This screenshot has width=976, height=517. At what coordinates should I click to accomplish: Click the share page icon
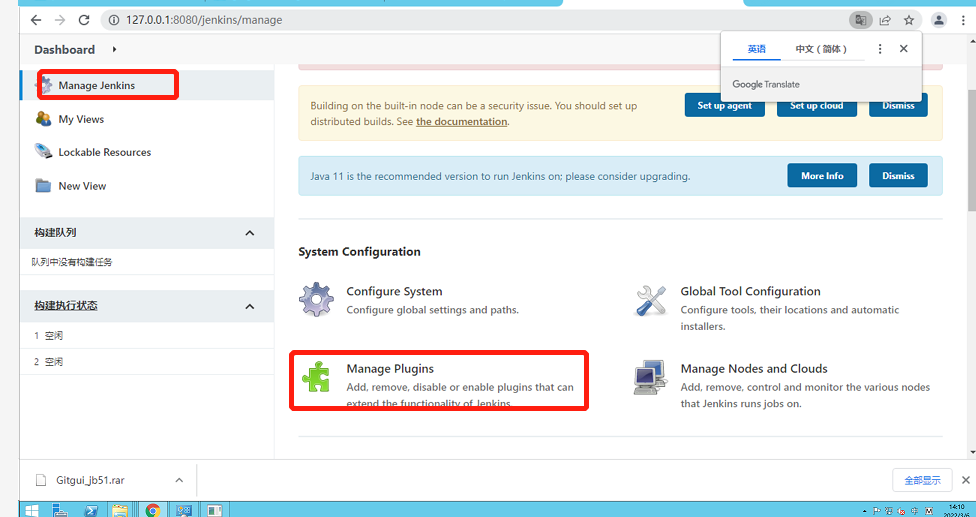pos(884,20)
